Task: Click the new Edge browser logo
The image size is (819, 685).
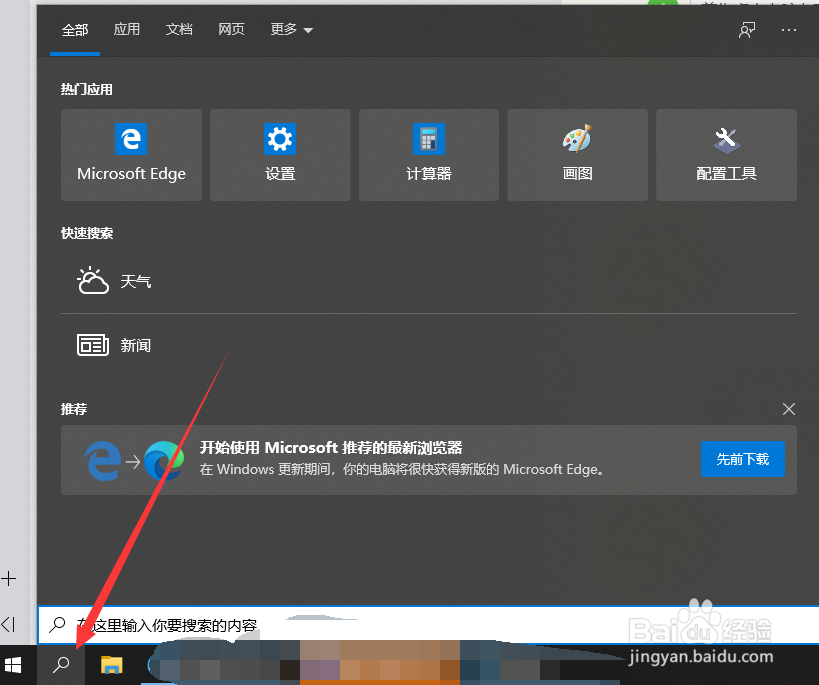Action: click(x=163, y=460)
